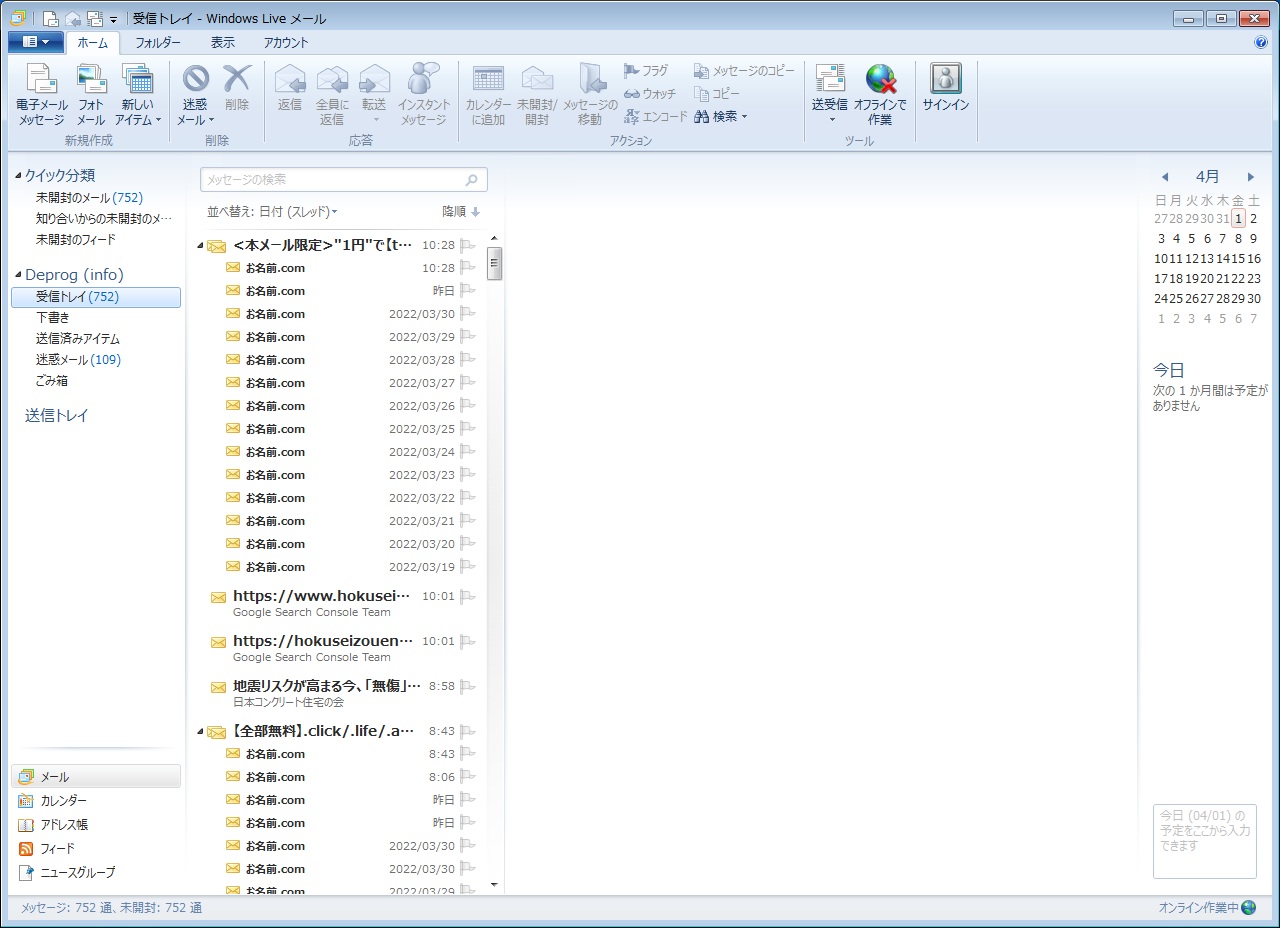
Task: Toggle flag on お名前.com 2022/03/28 message
Action: 468,360
